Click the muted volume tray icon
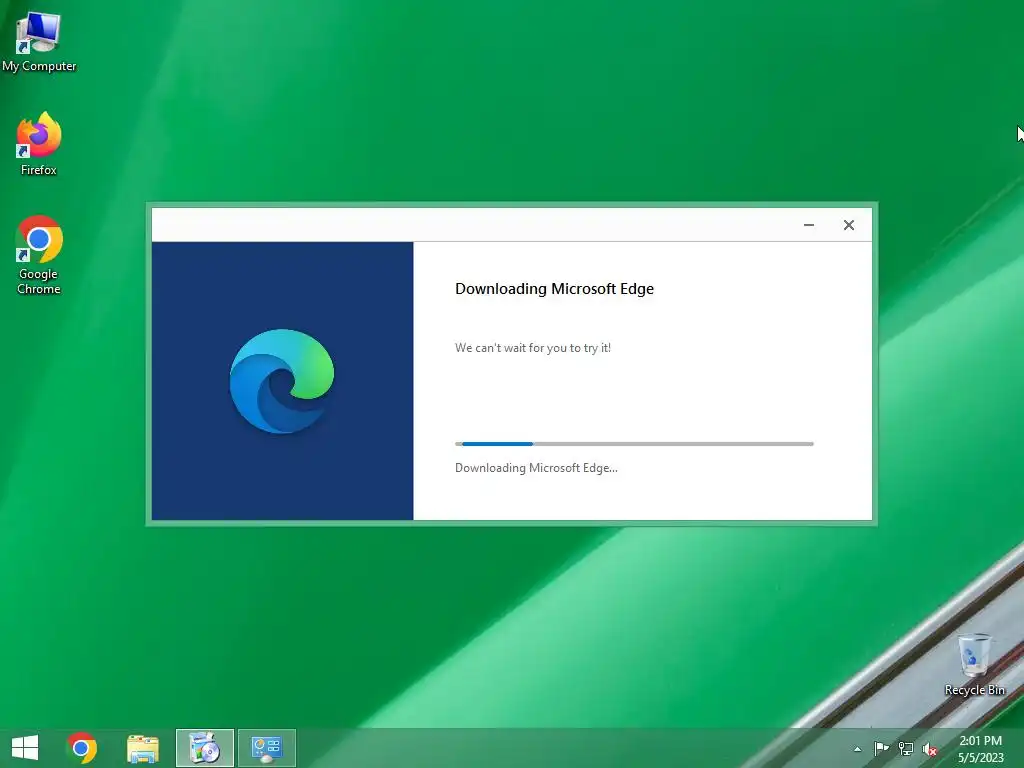The height and width of the screenshot is (768, 1024). (930, 749)
